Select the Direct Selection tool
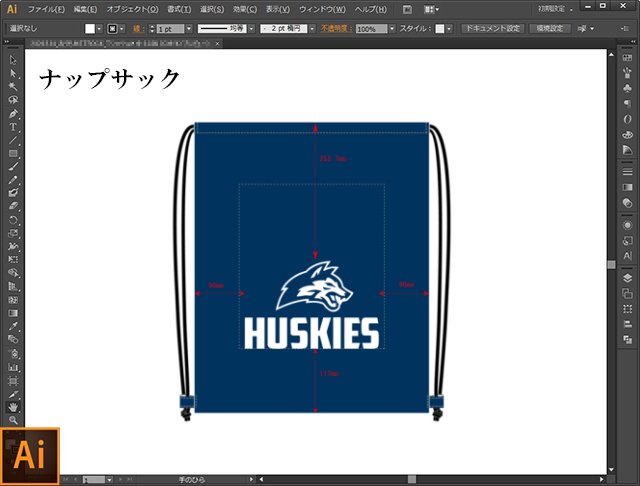This screenshot has width=640, height=486. coord(13,74)
